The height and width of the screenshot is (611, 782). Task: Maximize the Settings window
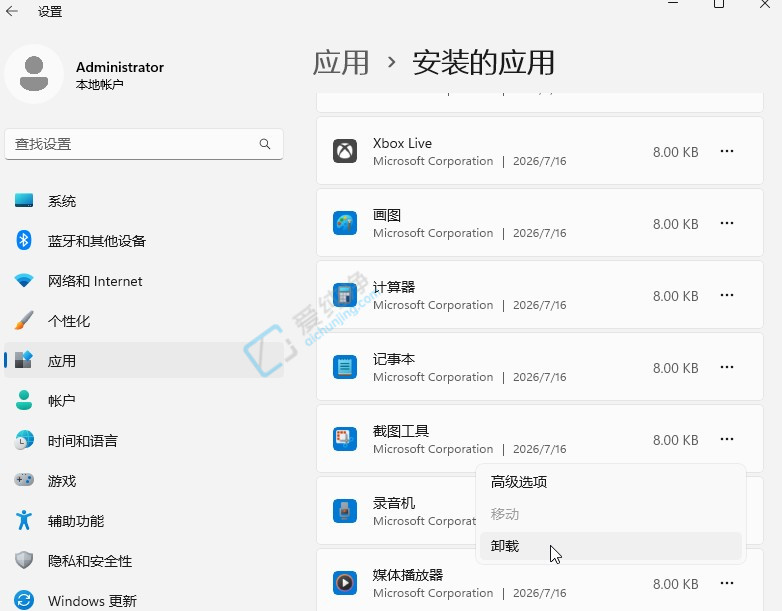(x=719, y=4)
